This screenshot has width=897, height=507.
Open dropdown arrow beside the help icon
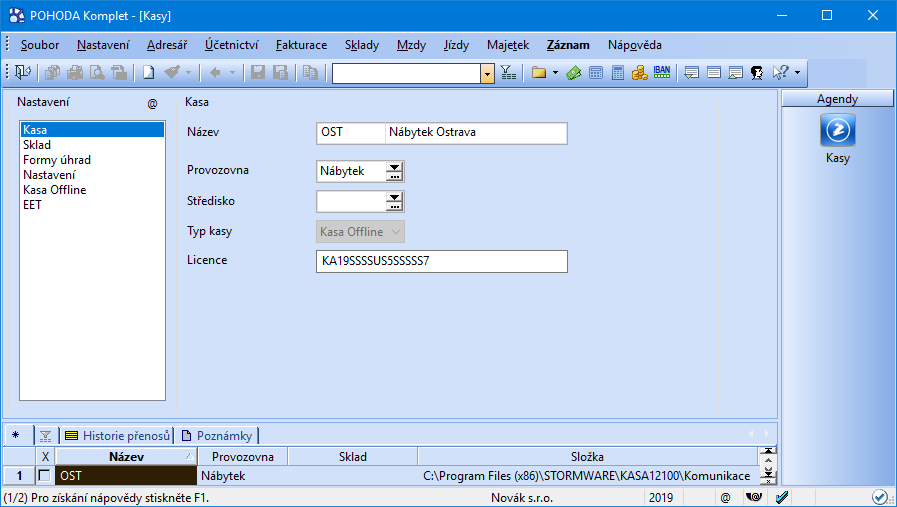797,73
